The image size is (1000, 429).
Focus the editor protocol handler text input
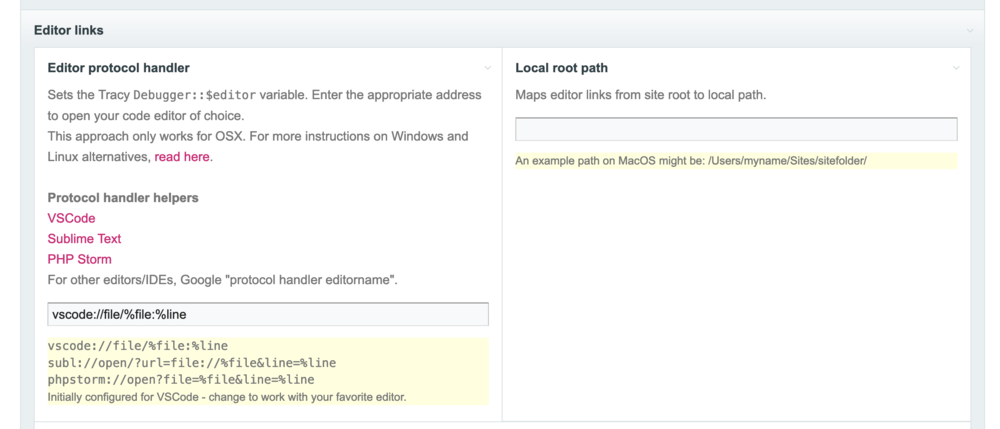268,314
